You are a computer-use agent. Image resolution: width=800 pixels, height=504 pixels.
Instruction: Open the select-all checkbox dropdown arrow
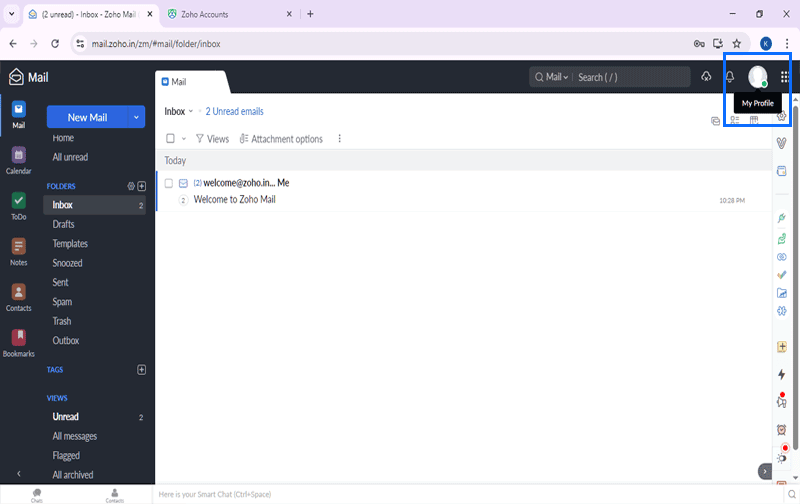(x=184, y=139)
